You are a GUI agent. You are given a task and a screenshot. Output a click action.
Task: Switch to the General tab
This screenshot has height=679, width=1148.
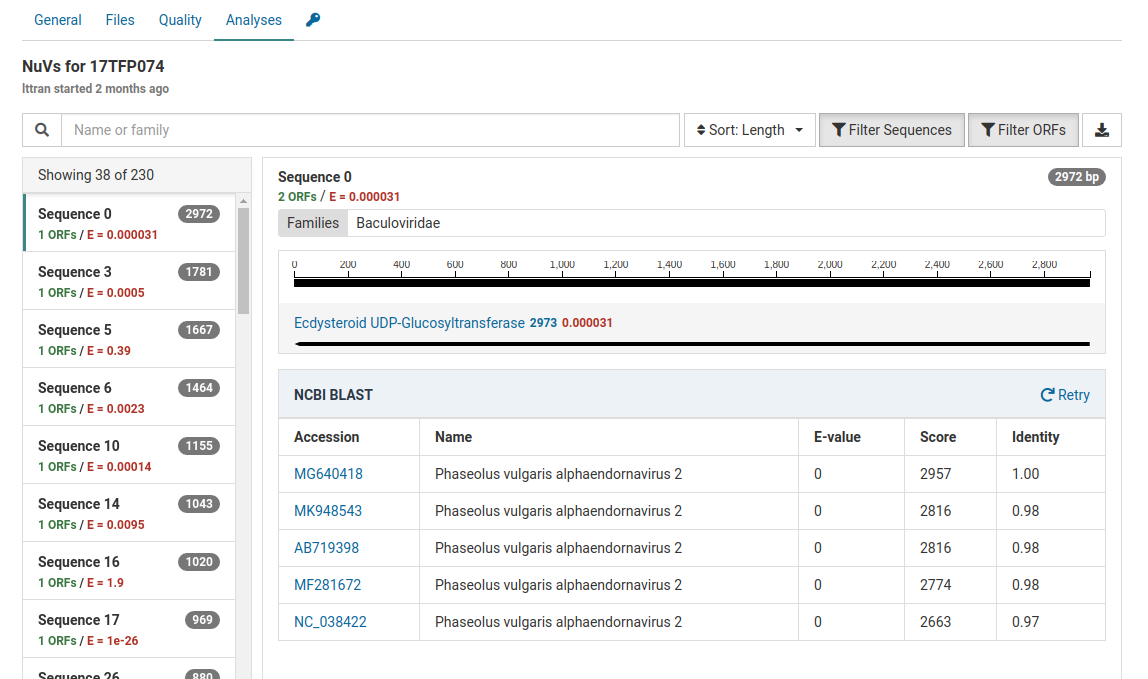tap(58, 20)
